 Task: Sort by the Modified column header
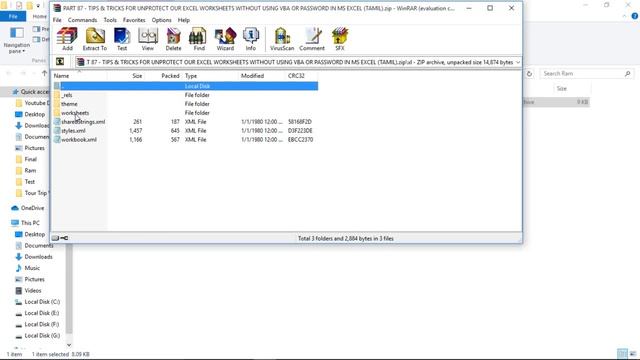pyautogui.click(x=262, y=76)
